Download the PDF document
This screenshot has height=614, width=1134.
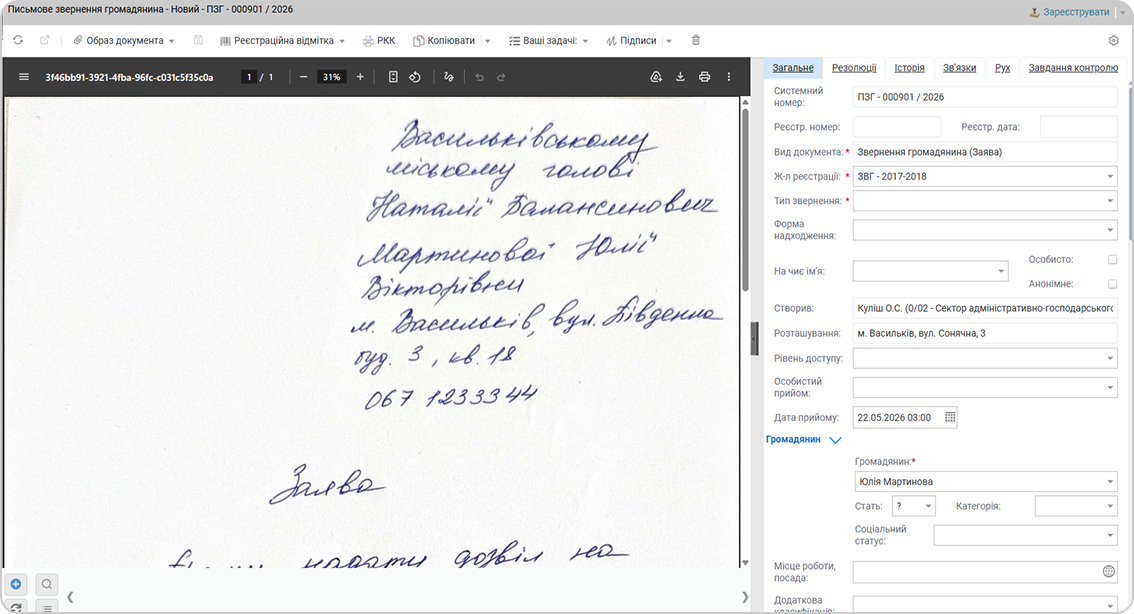tap(680, 77)
